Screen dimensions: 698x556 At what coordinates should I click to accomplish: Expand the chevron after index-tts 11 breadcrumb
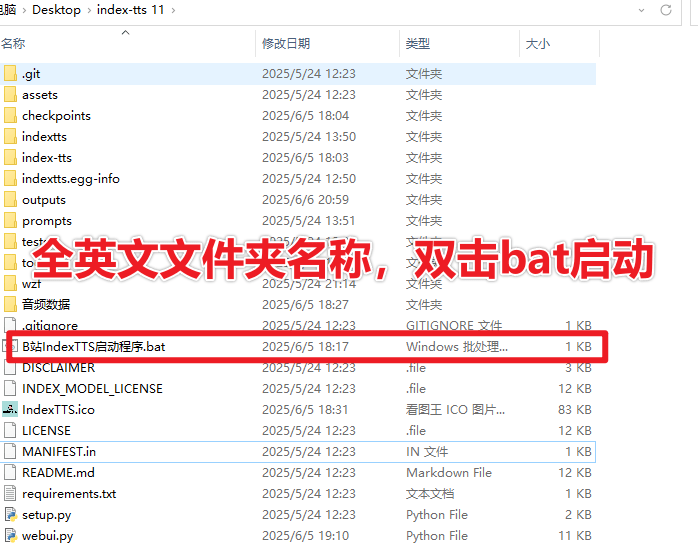(173, 10)
